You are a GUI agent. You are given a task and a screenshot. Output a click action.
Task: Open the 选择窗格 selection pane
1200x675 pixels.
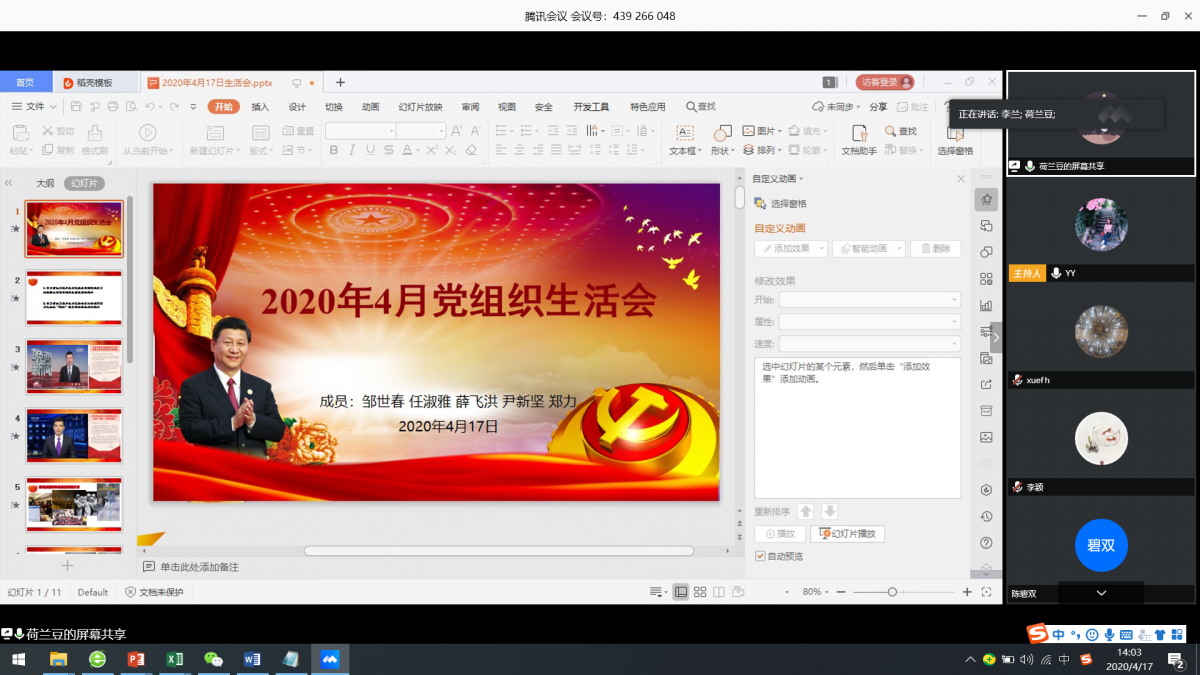[x=955, y=148]
